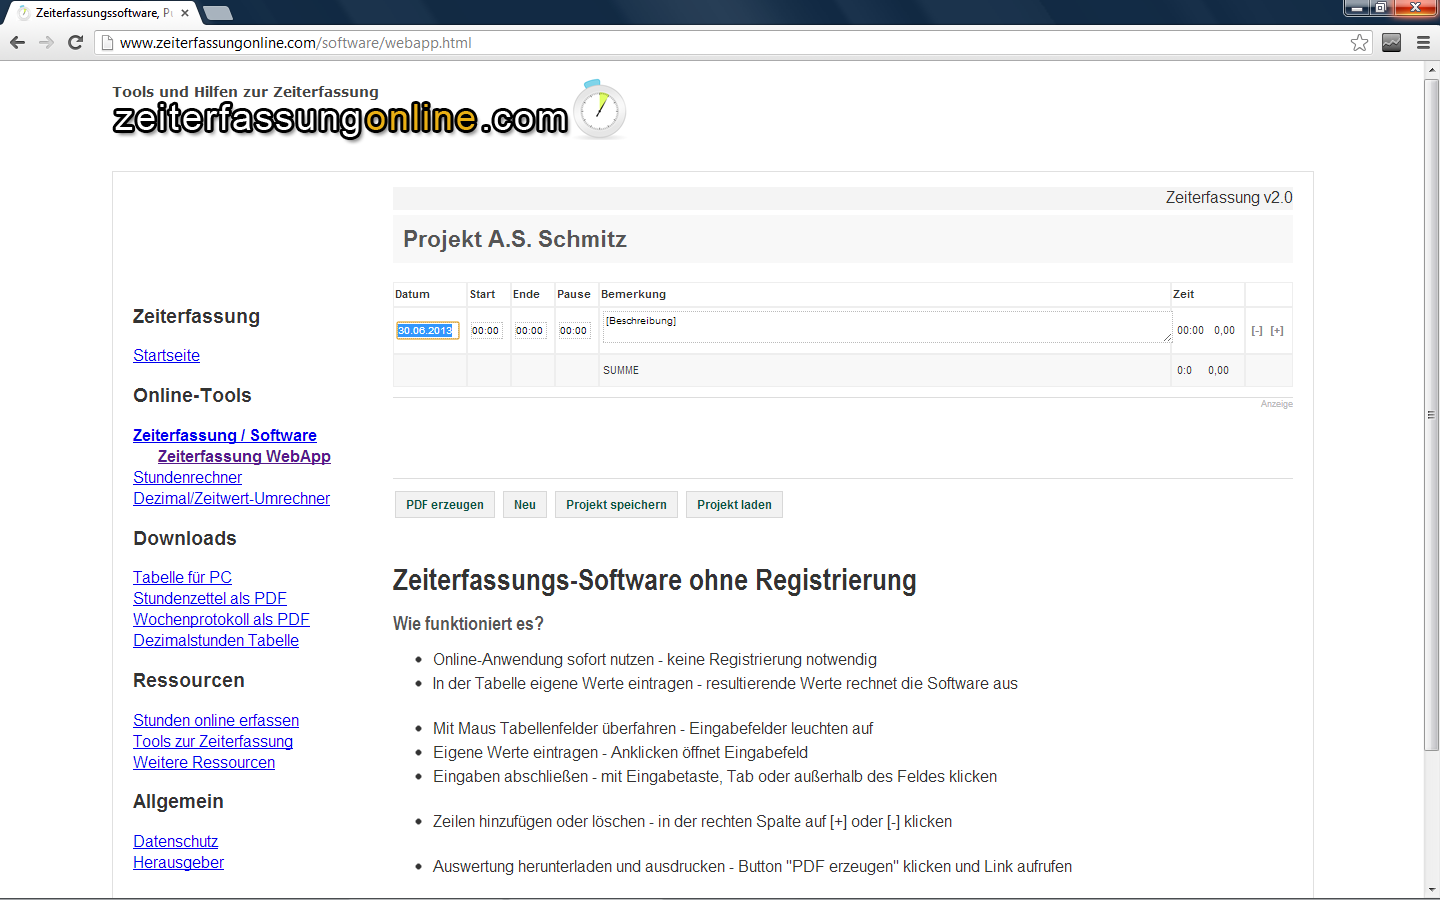1440x900 pixels.
Task: Click the stopwatch logo icon
Action: click(x=599, y=110)
